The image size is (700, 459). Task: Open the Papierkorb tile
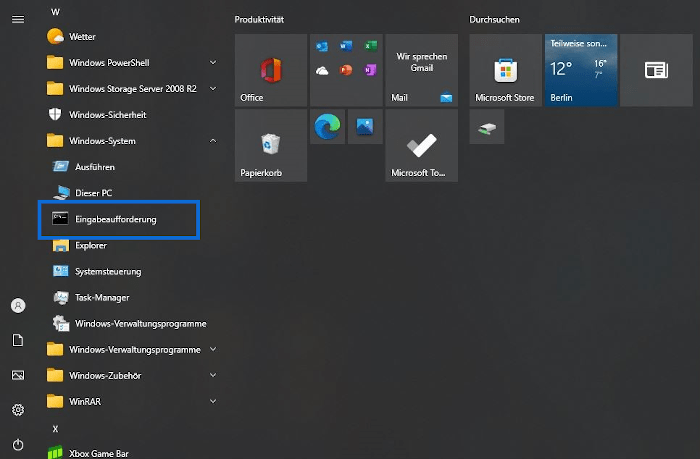tap(271, 146)
